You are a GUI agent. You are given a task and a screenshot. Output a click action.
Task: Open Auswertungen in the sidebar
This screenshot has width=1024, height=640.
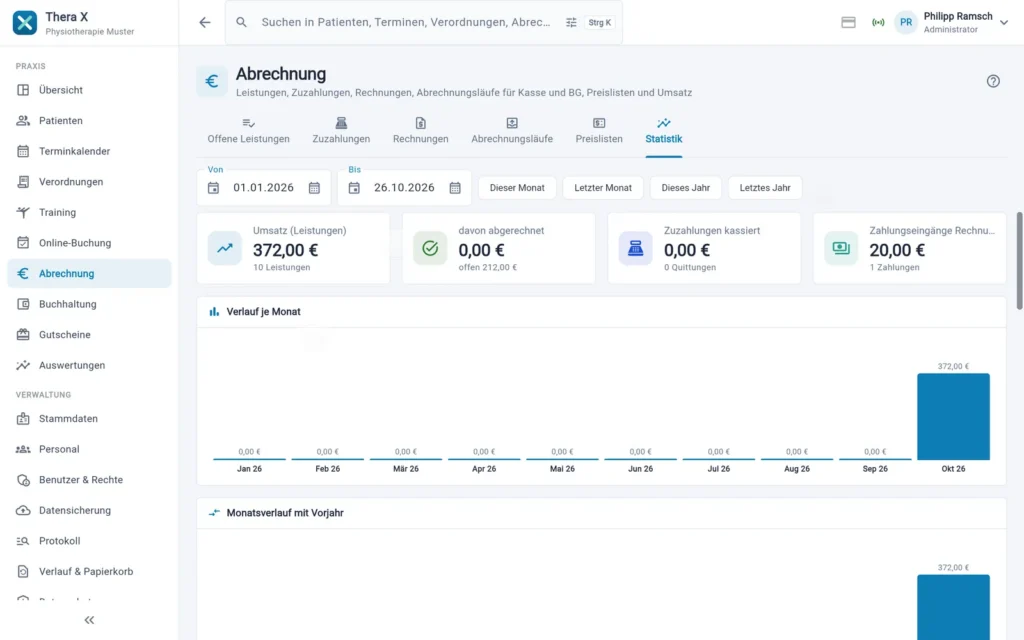[89, 365]
